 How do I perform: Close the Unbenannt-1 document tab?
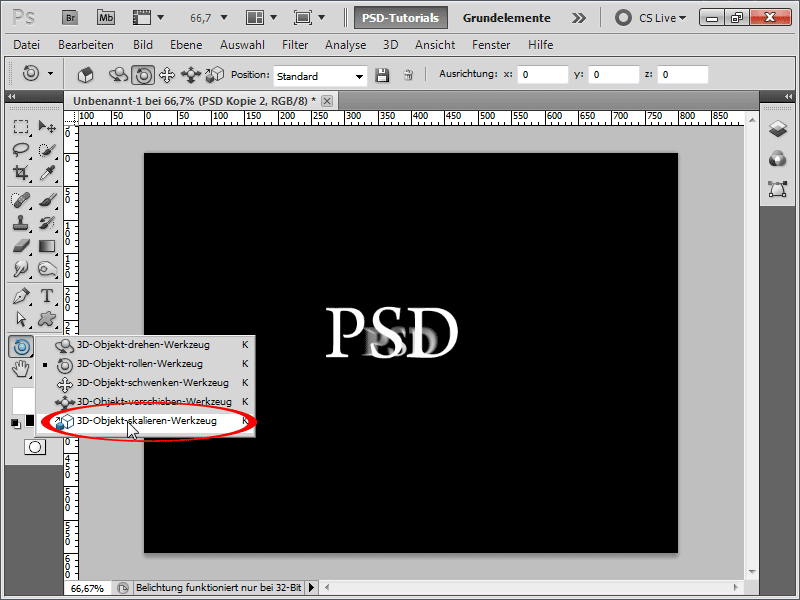[x=327, y=101]
